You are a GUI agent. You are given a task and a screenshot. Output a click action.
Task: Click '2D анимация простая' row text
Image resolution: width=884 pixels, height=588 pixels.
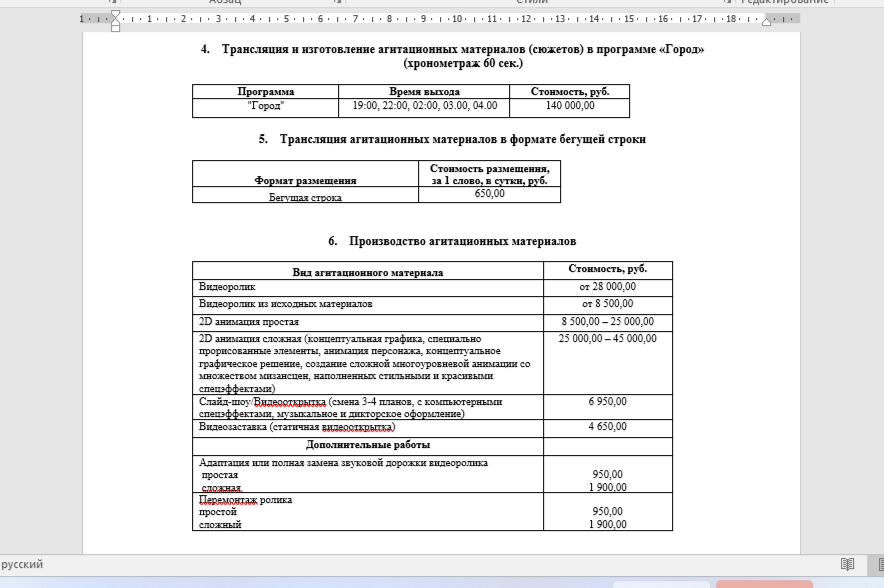249,322
